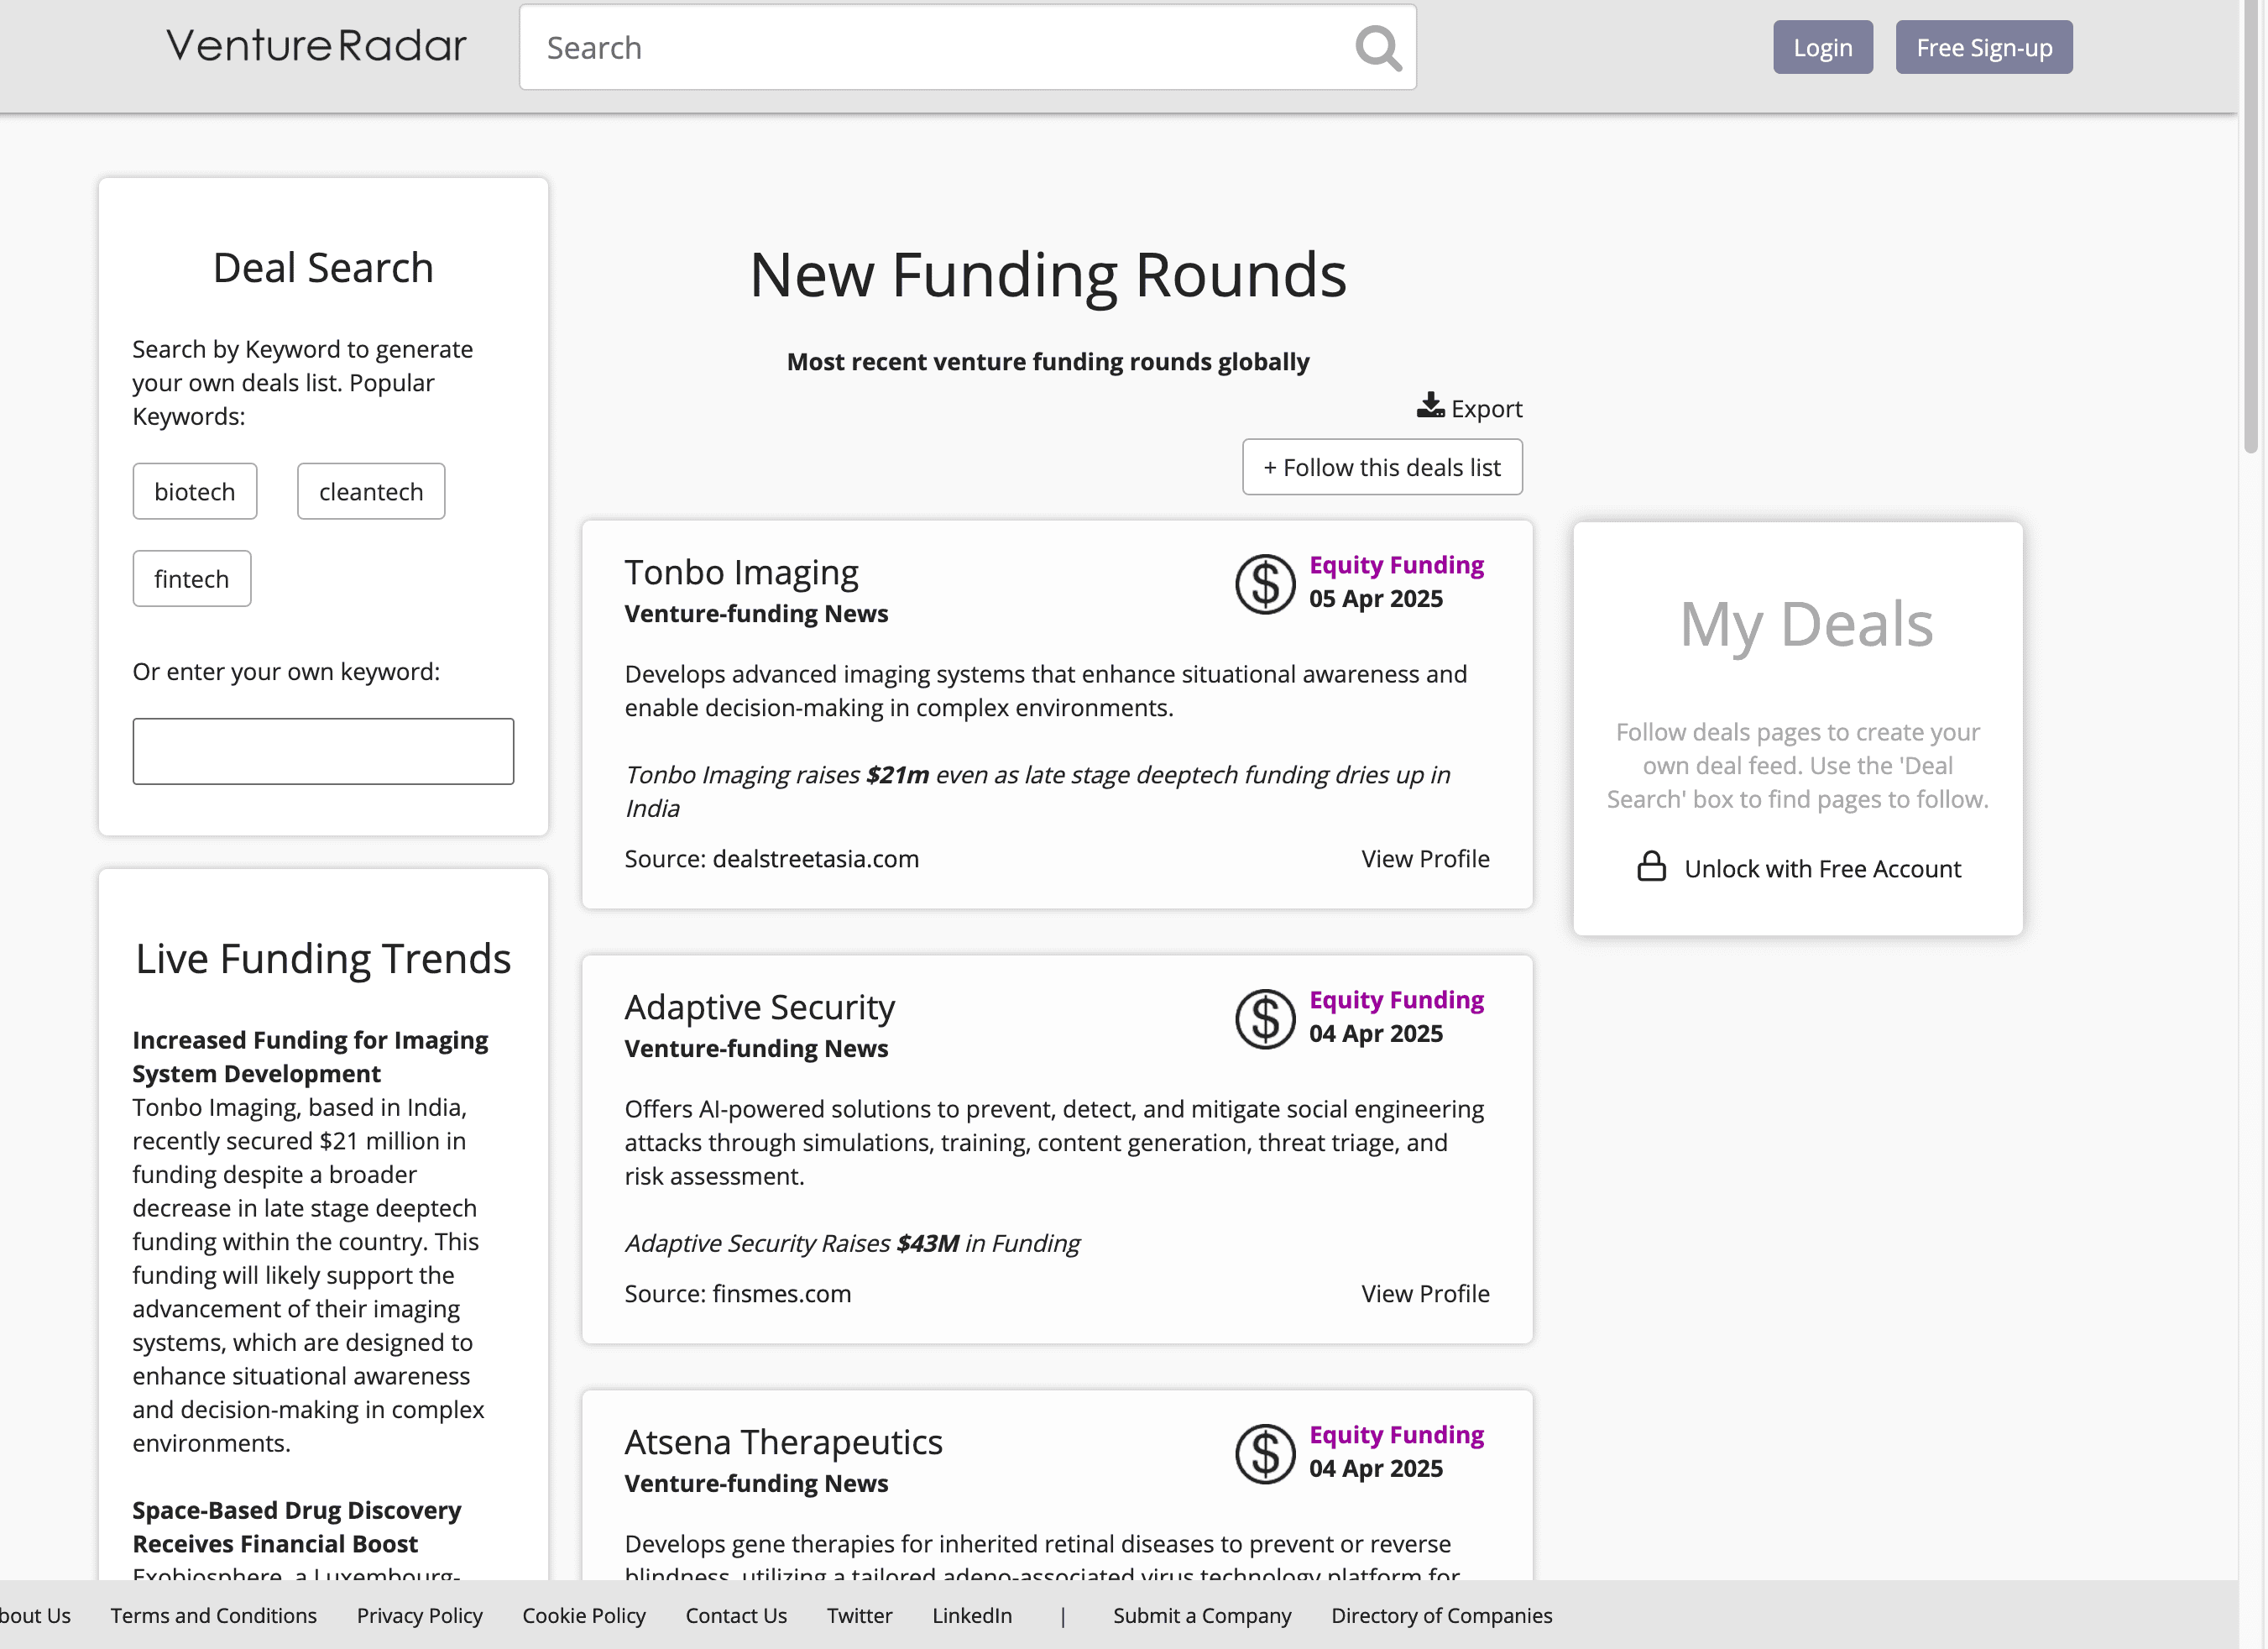Open Directory of Companies footer link

pos(1441,1615)
